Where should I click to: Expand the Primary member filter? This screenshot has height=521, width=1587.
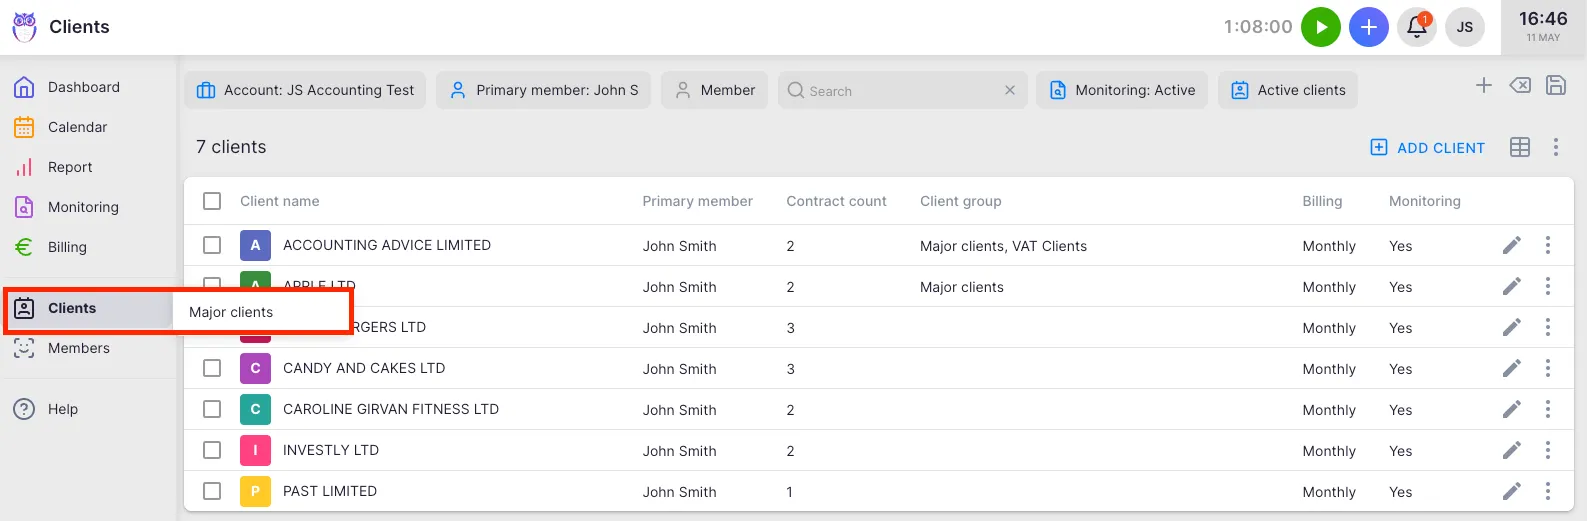pyautogui.click(x=543, y=90)
